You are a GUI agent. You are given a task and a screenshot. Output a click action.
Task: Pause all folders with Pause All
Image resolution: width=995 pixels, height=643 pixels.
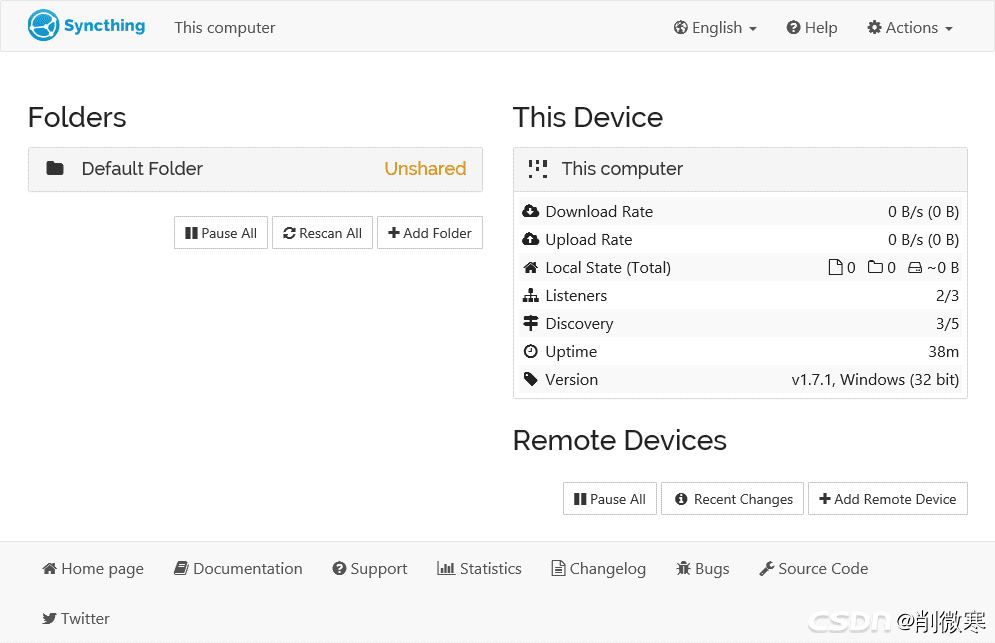coord(221,233)
